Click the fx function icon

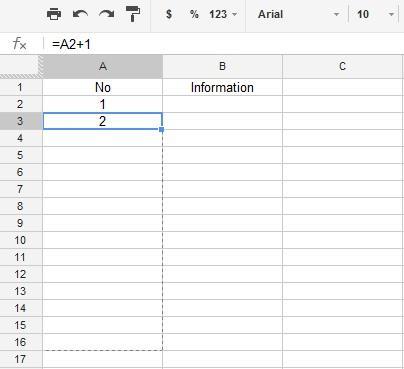point(19,44)
